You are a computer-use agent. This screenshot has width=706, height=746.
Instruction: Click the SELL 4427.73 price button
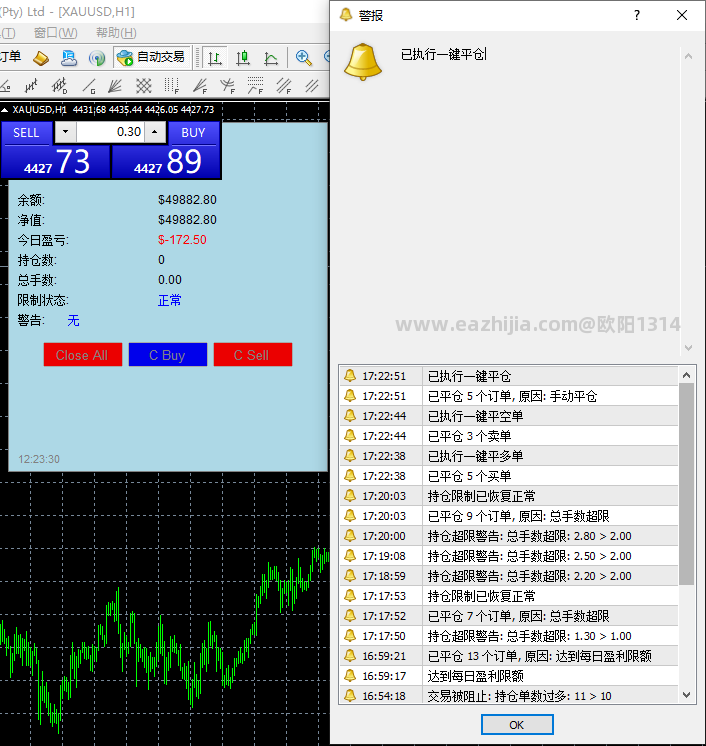(55, 162)
